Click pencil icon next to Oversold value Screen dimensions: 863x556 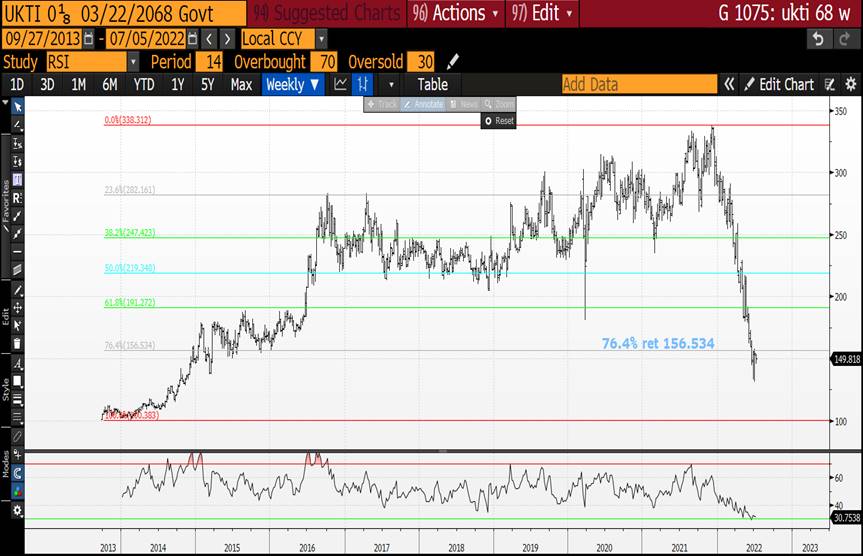pos(454,61)
